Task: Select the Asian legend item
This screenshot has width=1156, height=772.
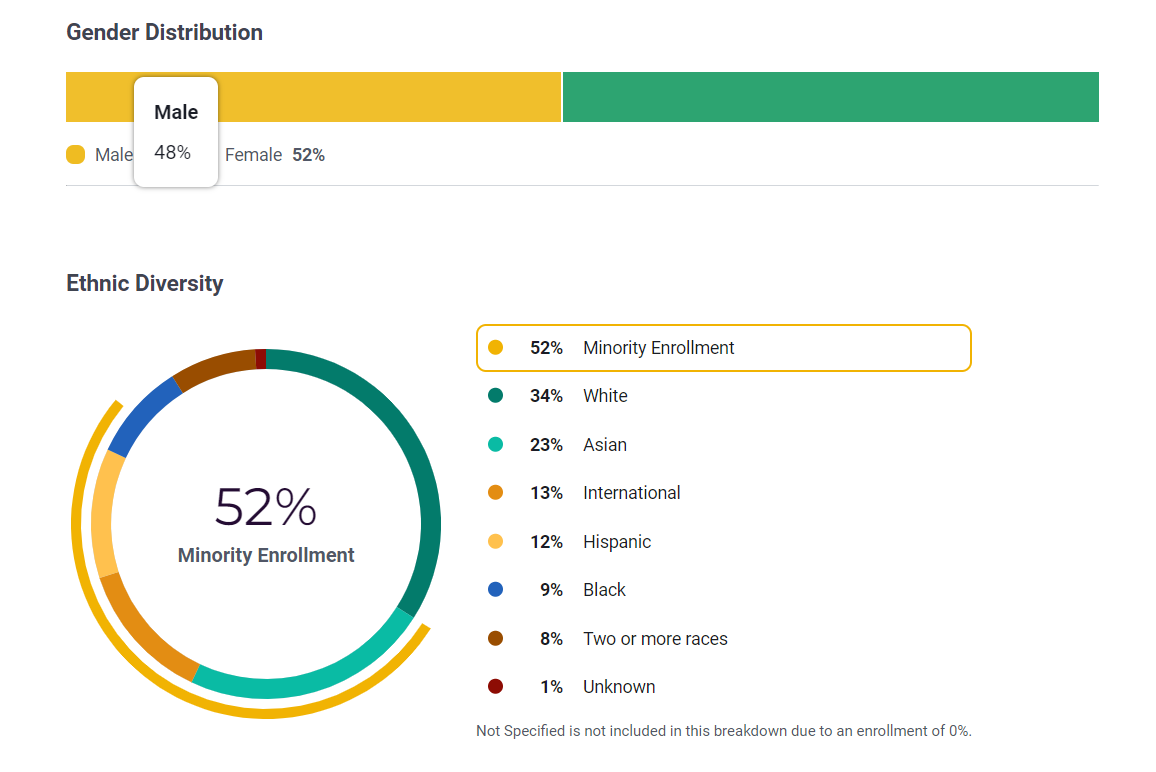Action: 605,445
